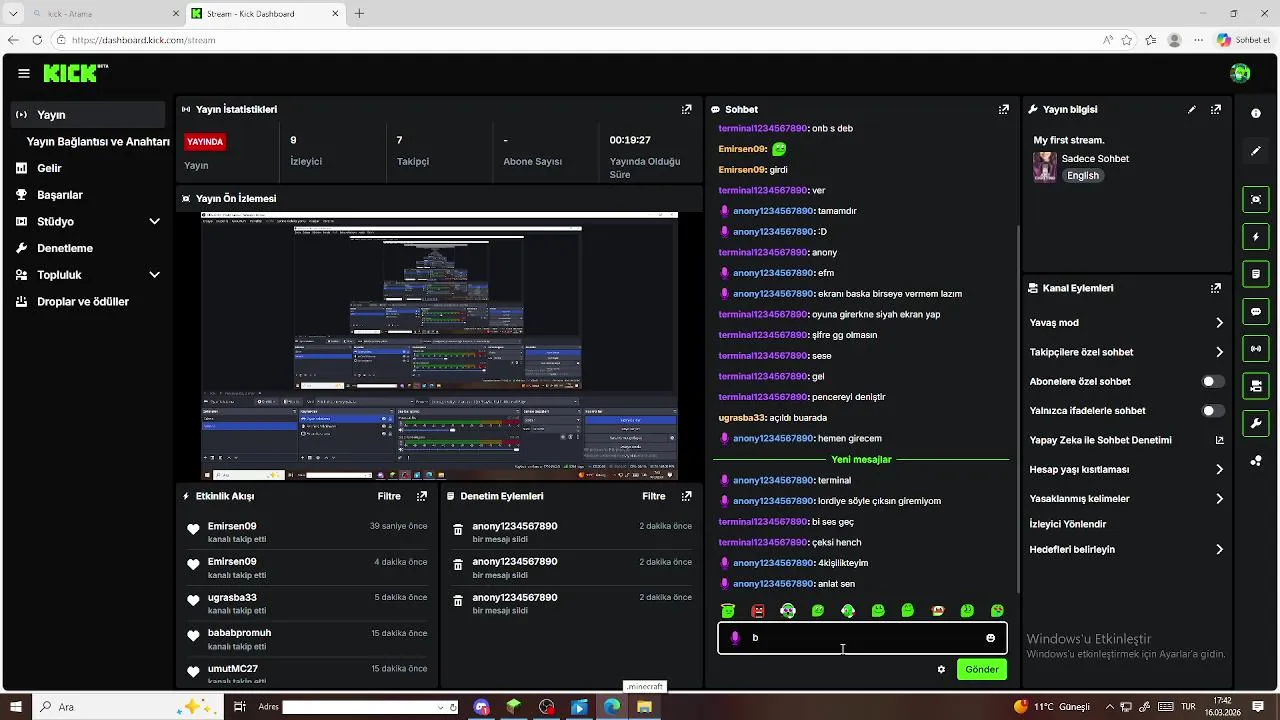
Task: Click the stream preview thumbnail
Action: coord(440,346)
